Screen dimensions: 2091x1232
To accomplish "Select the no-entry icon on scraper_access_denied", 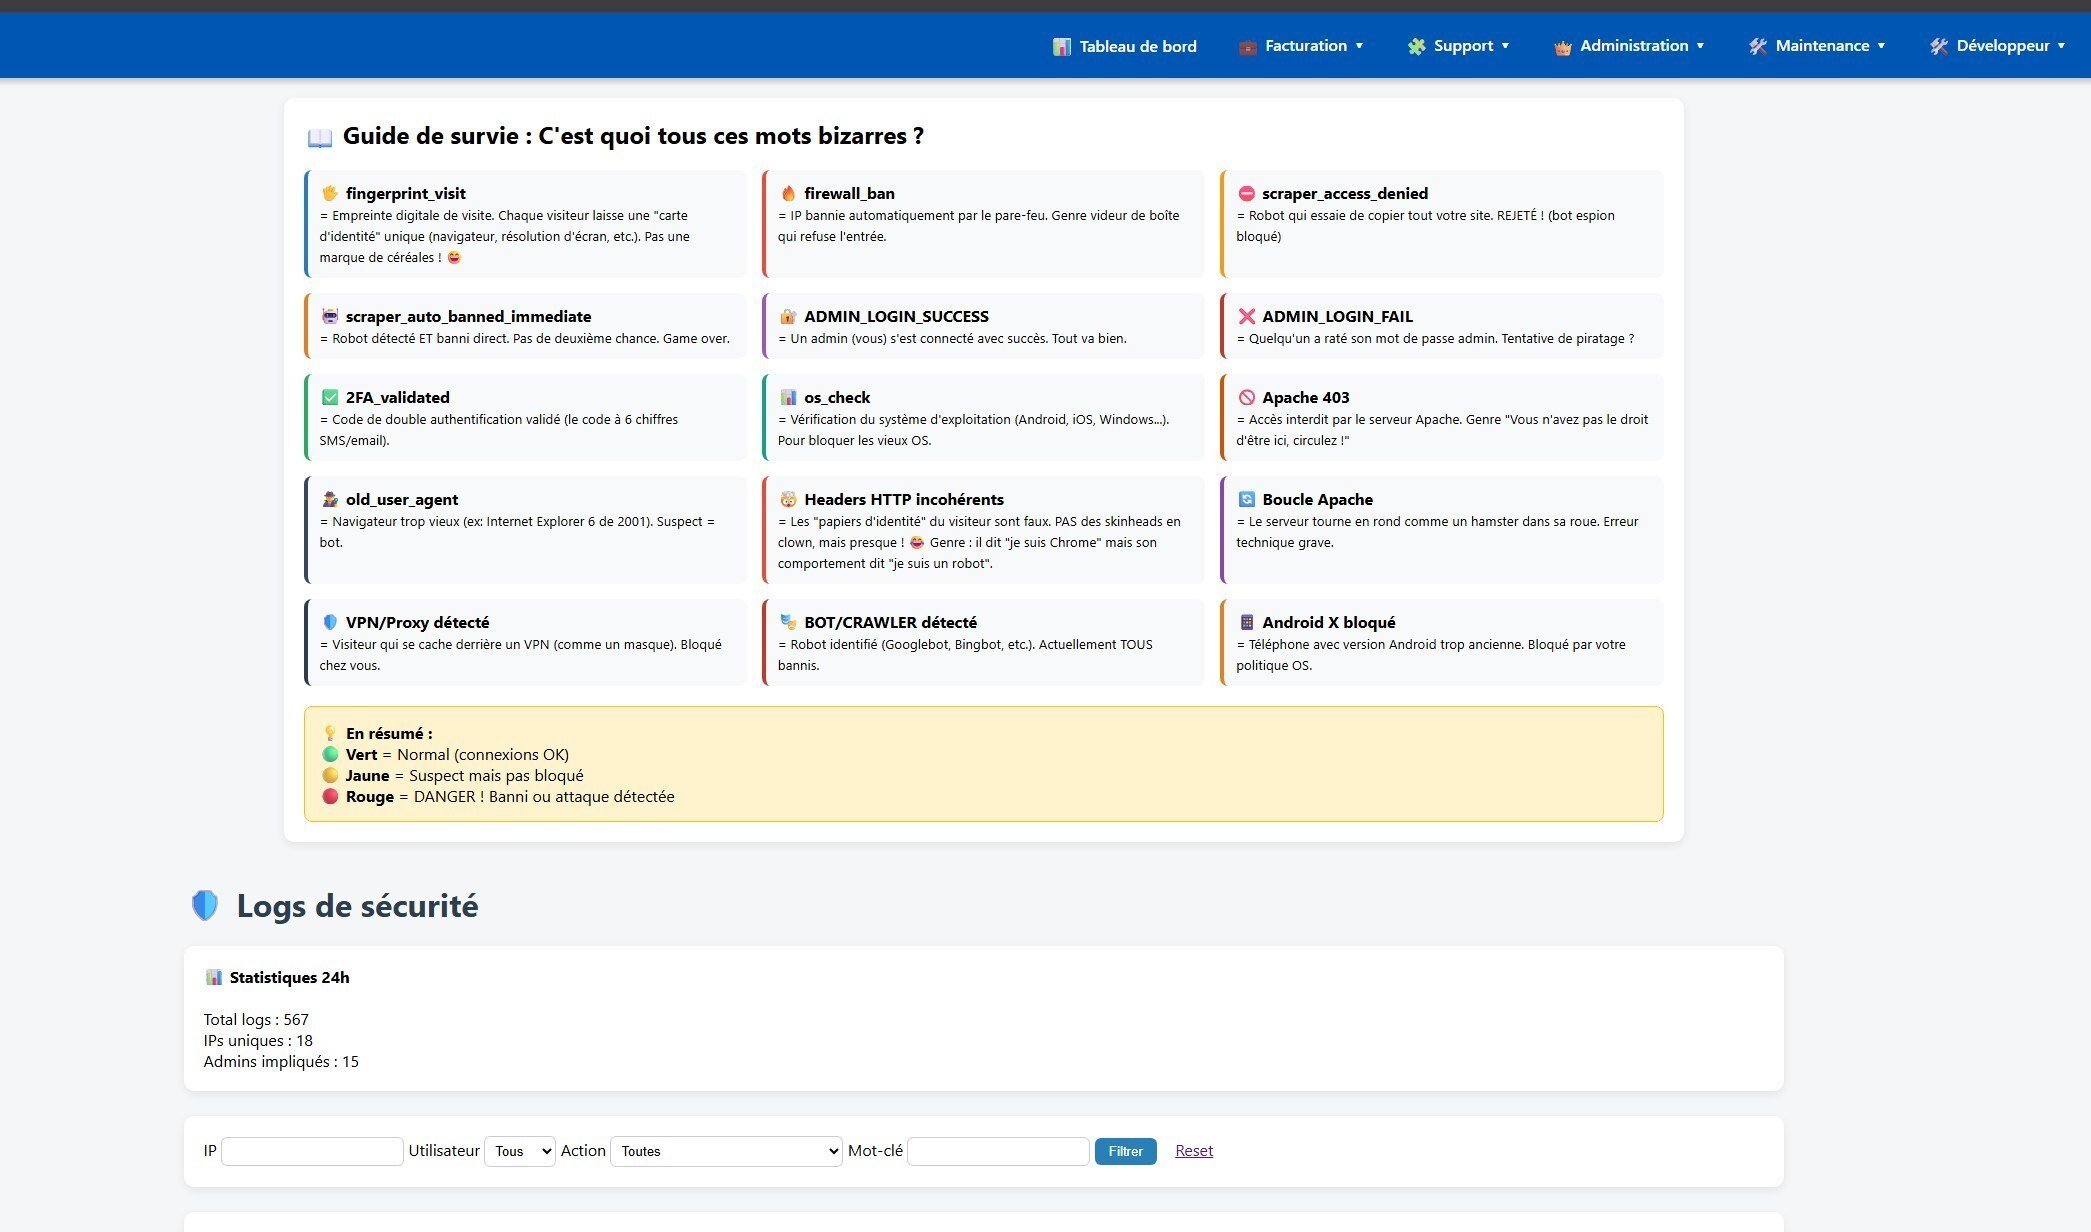I will [x=1246, y=193].
